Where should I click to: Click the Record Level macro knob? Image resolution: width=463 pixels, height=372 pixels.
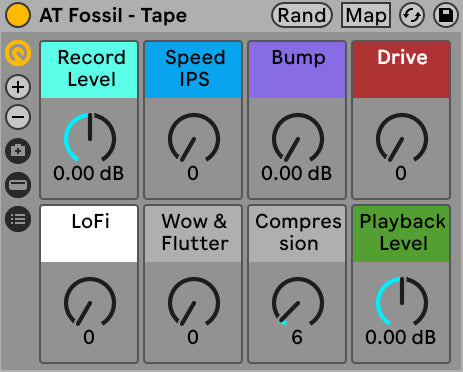(x=90, y=138)
